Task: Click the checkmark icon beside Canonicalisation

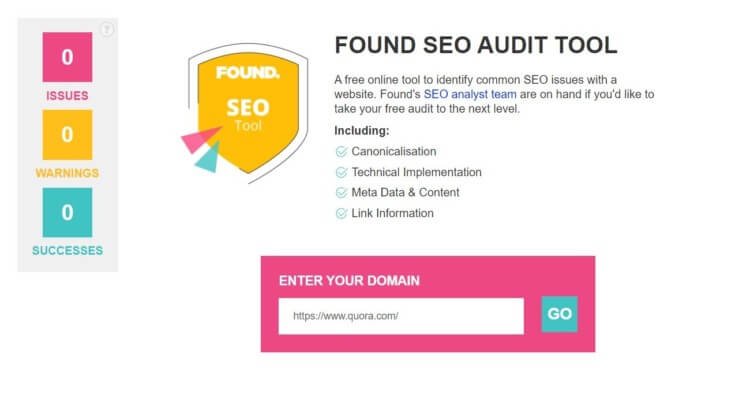Action: click(341, 152)
